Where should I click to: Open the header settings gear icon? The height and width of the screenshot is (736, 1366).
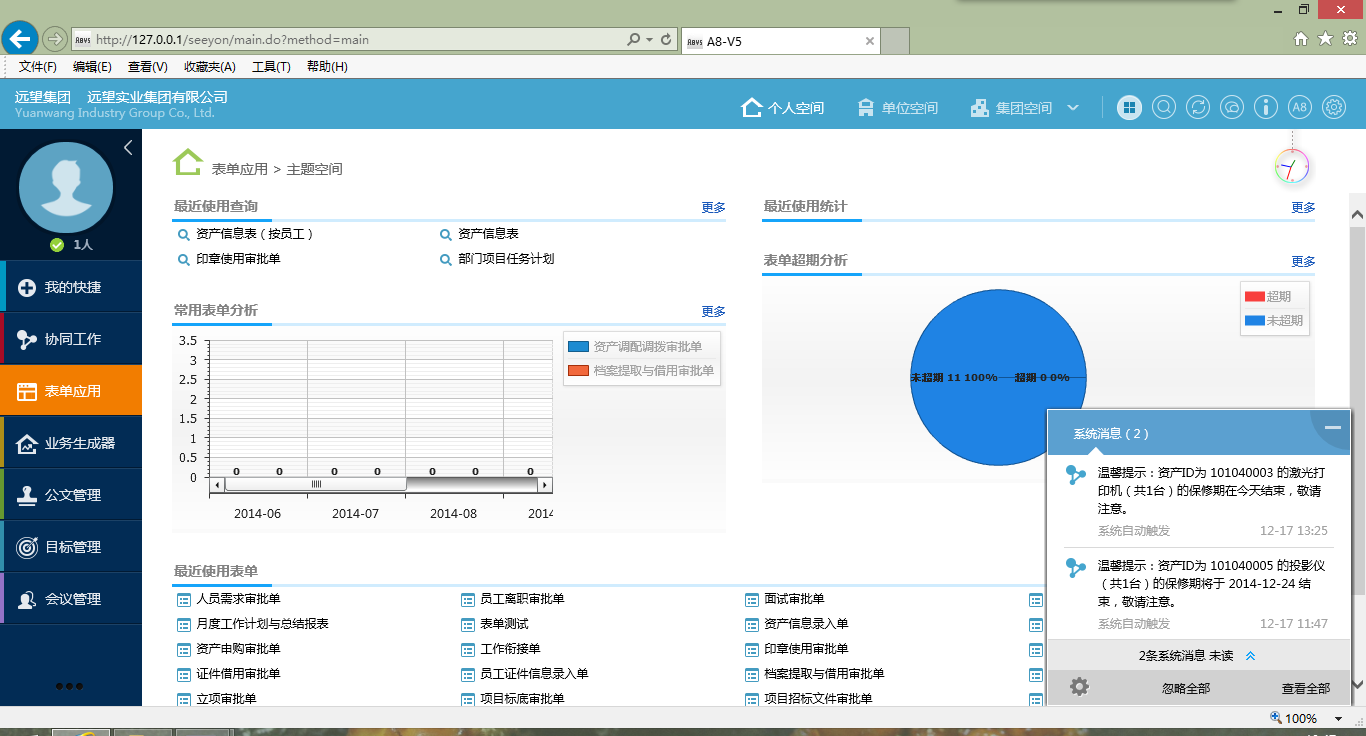[1334, 108]
